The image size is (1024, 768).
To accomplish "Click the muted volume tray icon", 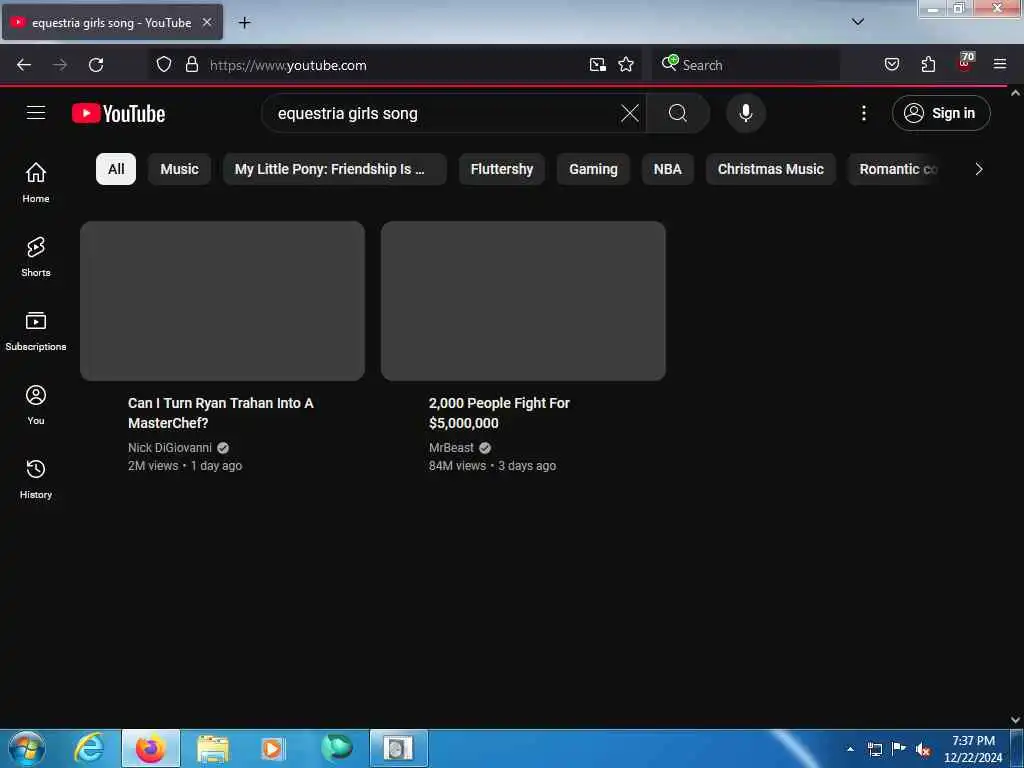I will pos(923,750).
